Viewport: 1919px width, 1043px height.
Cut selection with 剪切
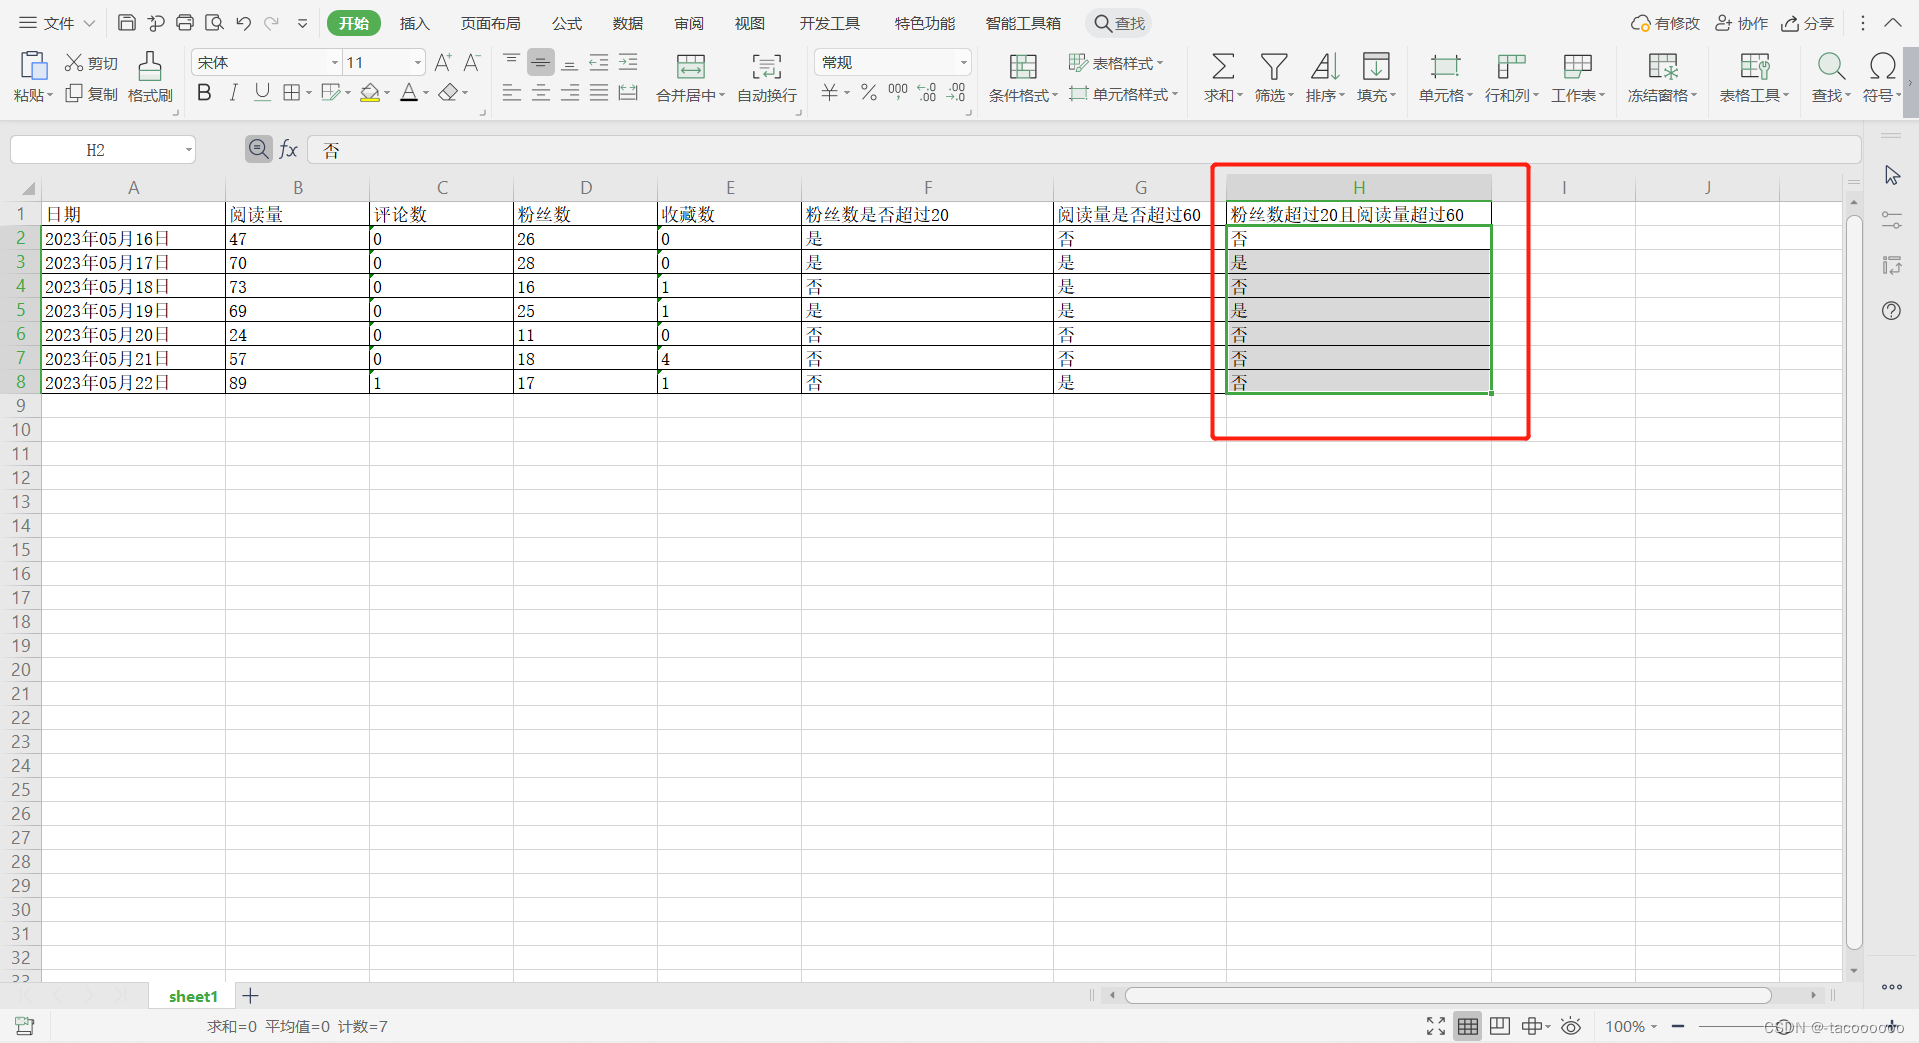pyautogui.click(x=91, y=63)
